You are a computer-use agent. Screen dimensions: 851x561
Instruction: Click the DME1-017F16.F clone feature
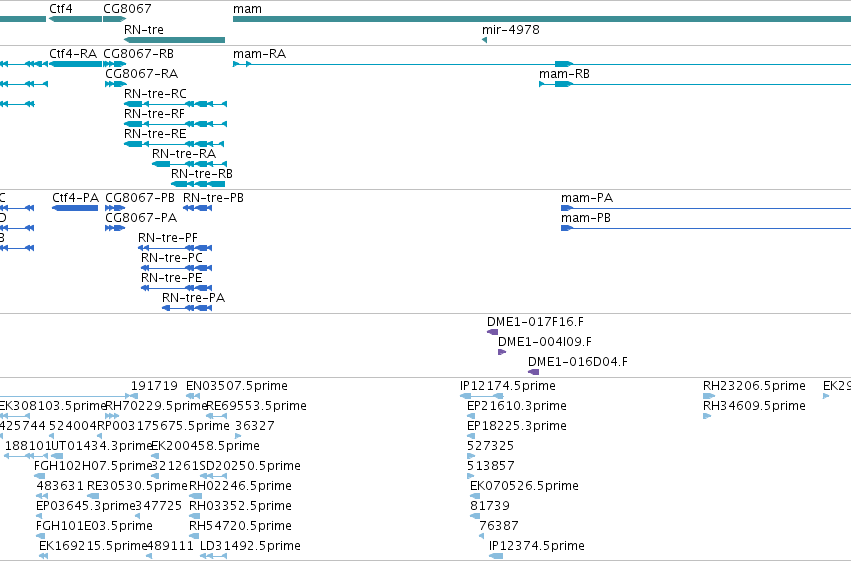pos(492,332)
